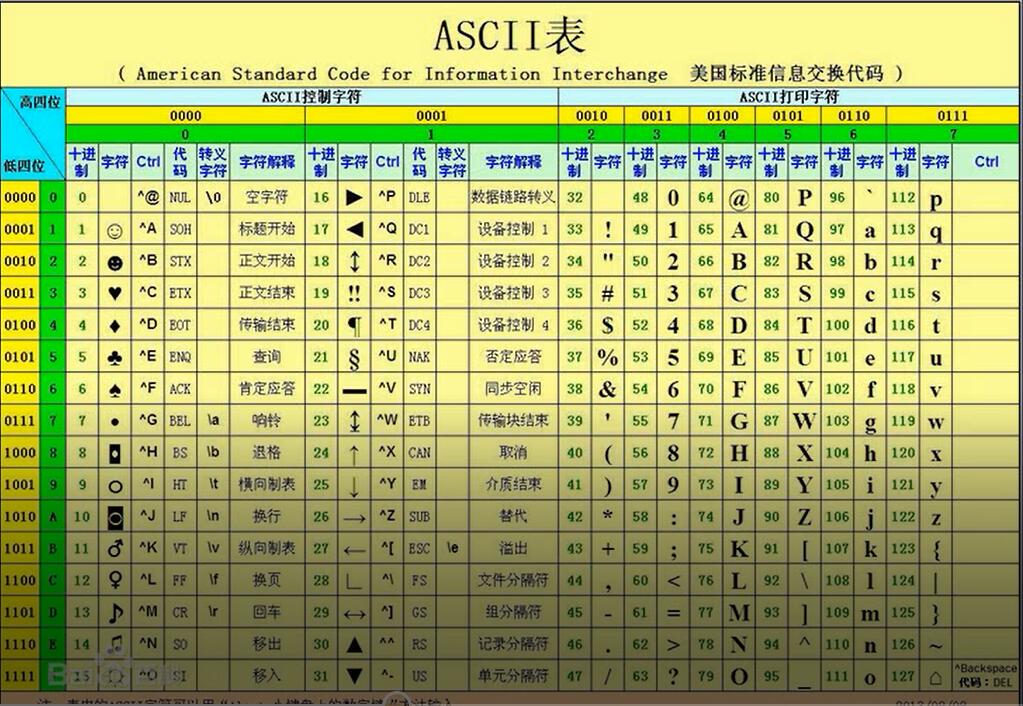Screen dimensions: 1023x706
Task: Click the "单元分隔符" description cell
Action: 513,676
